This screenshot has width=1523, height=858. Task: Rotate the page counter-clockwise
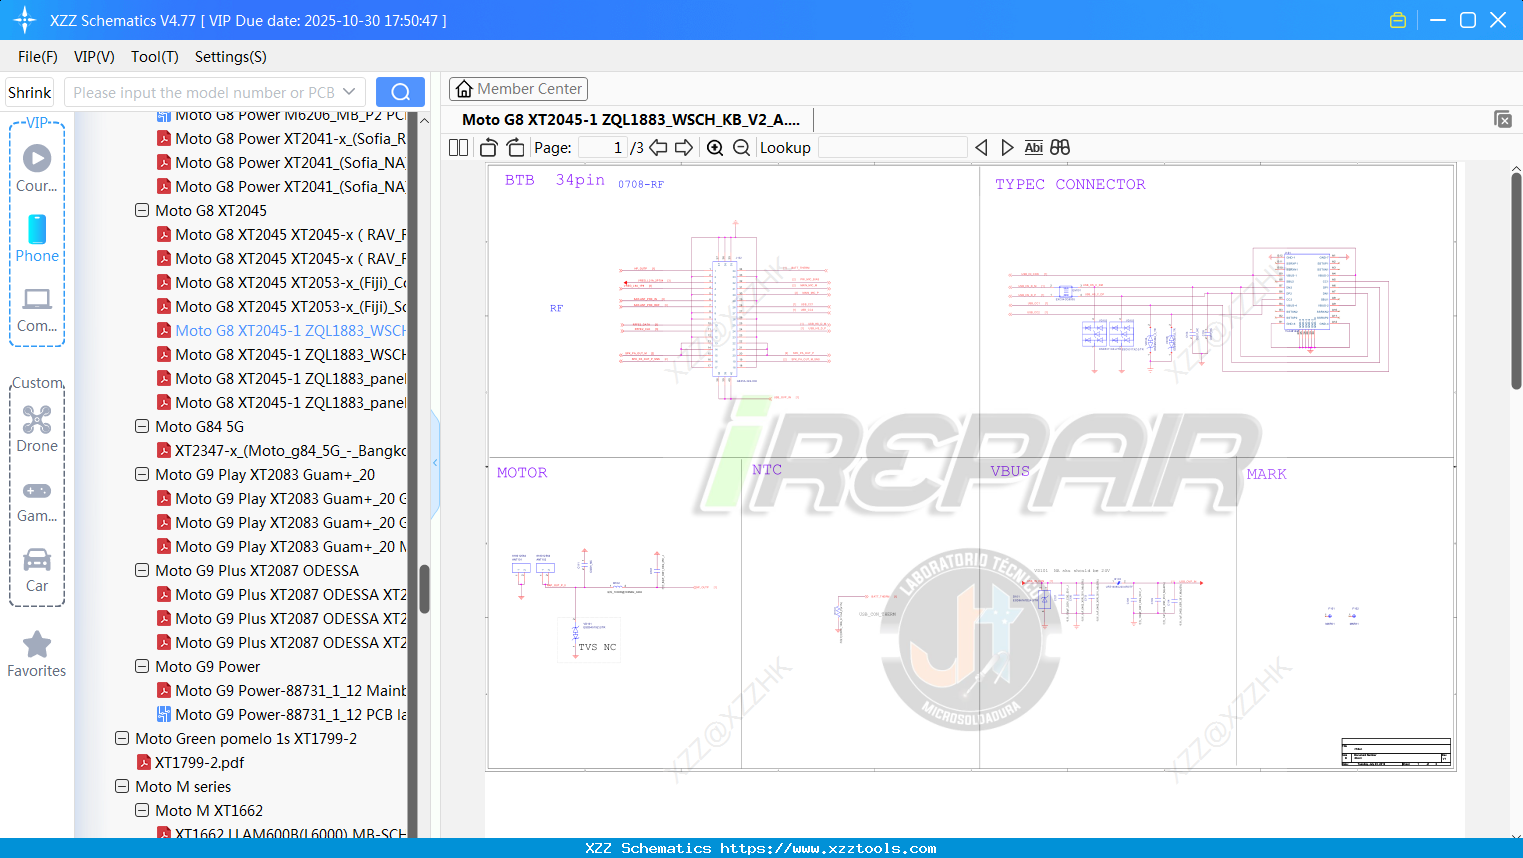pyautogui.click(x=488, y=147)
